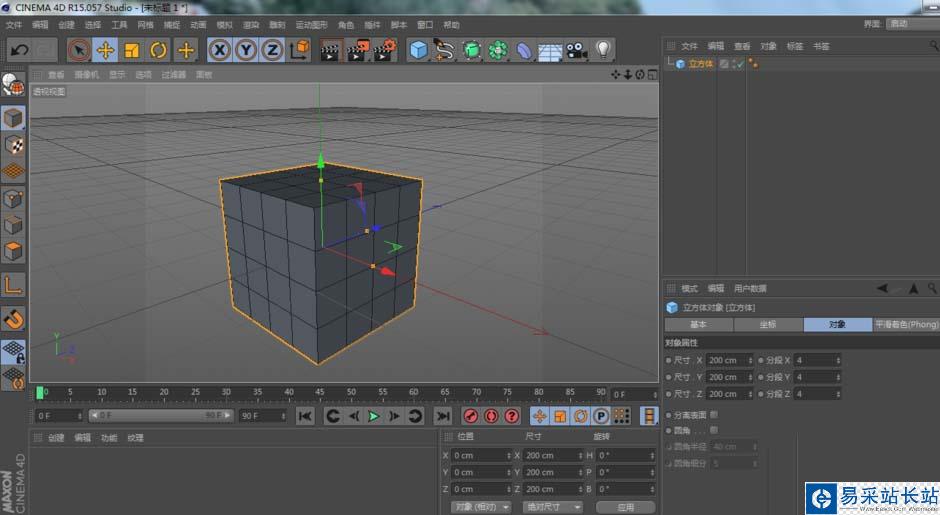Click frame 45 on the timeline ruler
The width and height of the screenshot is (940, 515).
pyautogui.click(x=320, y=393)
